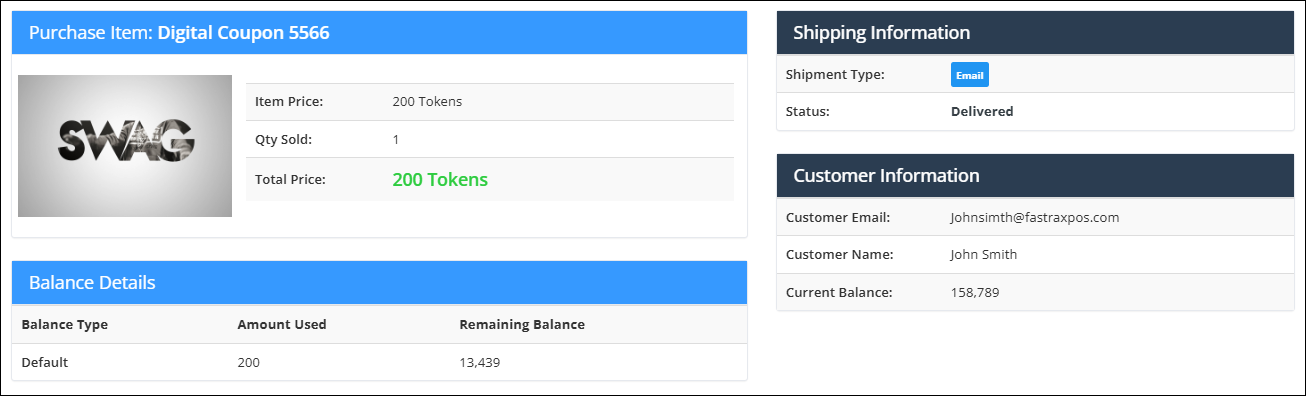The height and width of the screenshot is (396, 1306).
Task: Click the Balance Type column header
Action: pyautogui.click(x=64, y=325)
